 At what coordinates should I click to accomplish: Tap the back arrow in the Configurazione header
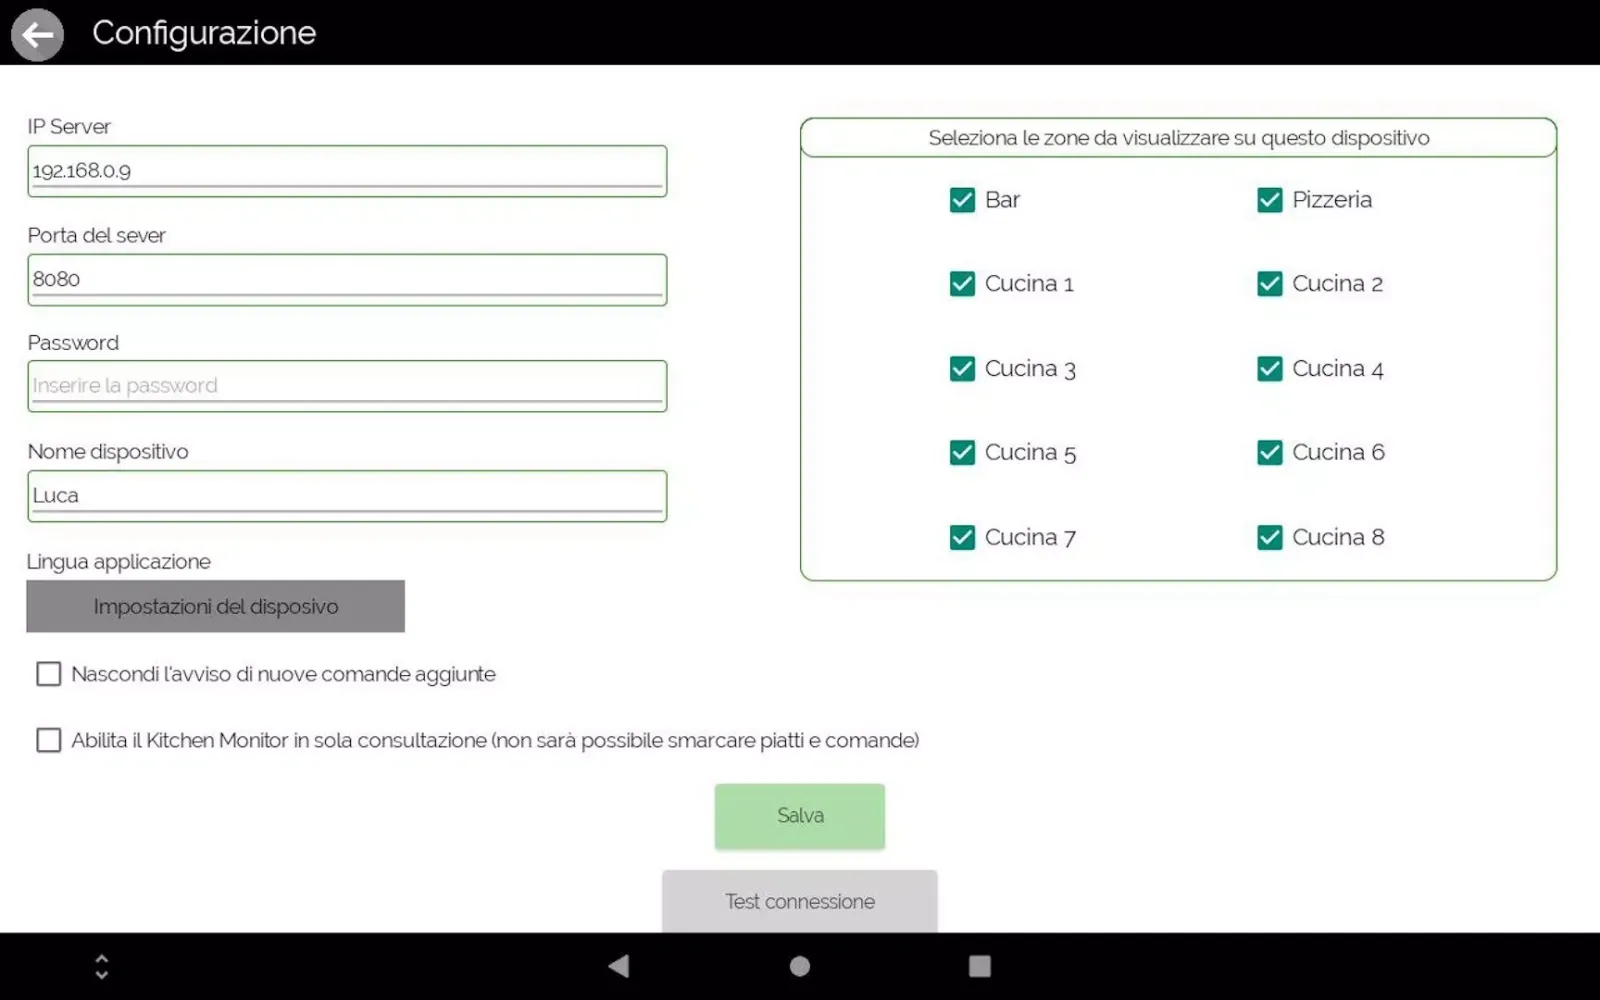[37, 34]
